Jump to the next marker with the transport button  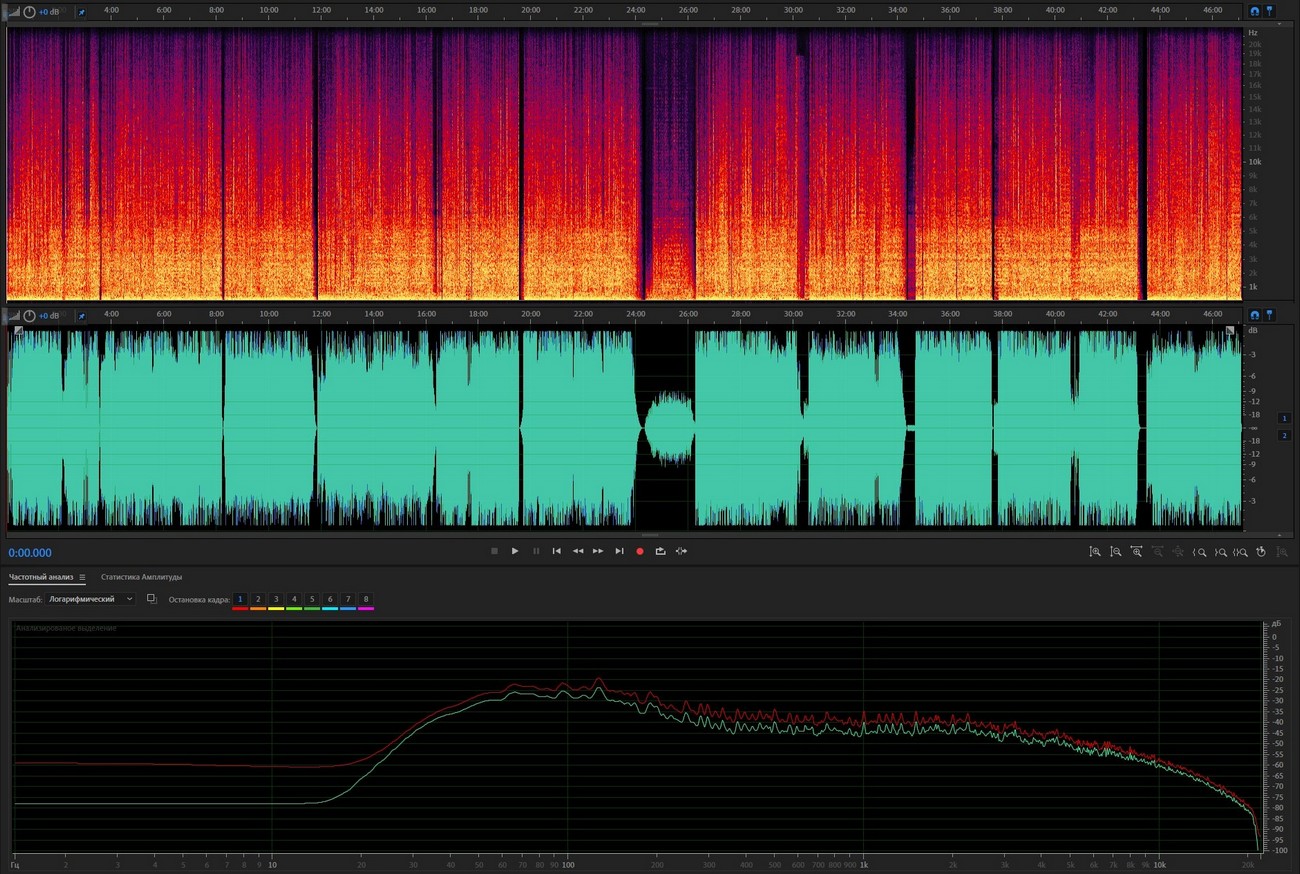(619, 551)
